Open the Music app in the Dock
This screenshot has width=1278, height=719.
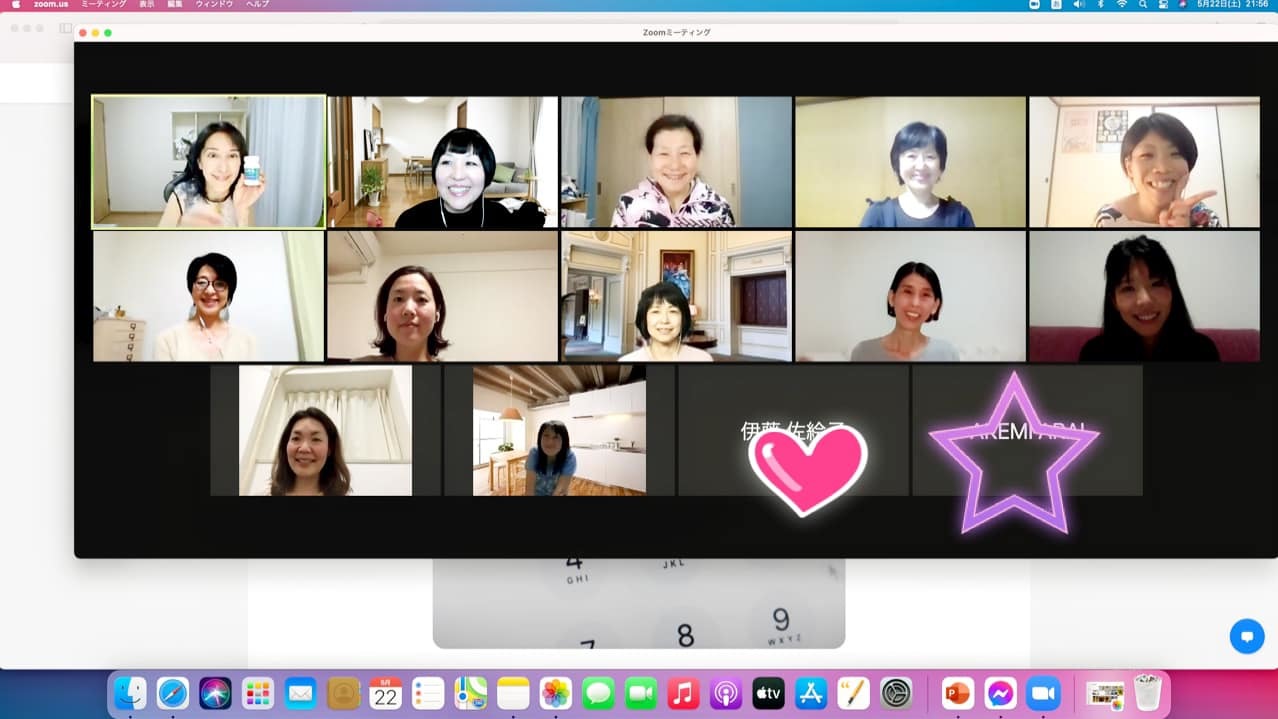[683, 693]
